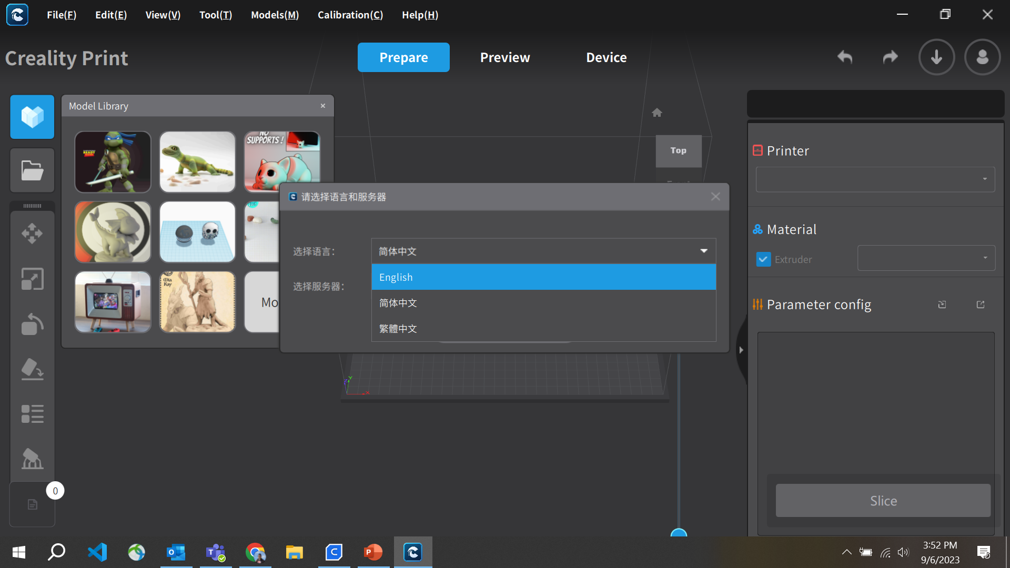Image resolution: width=1010 pixels, height=568 pixels.
Task: Click the open folder icon in sidebar
Action: coord(32,171)
